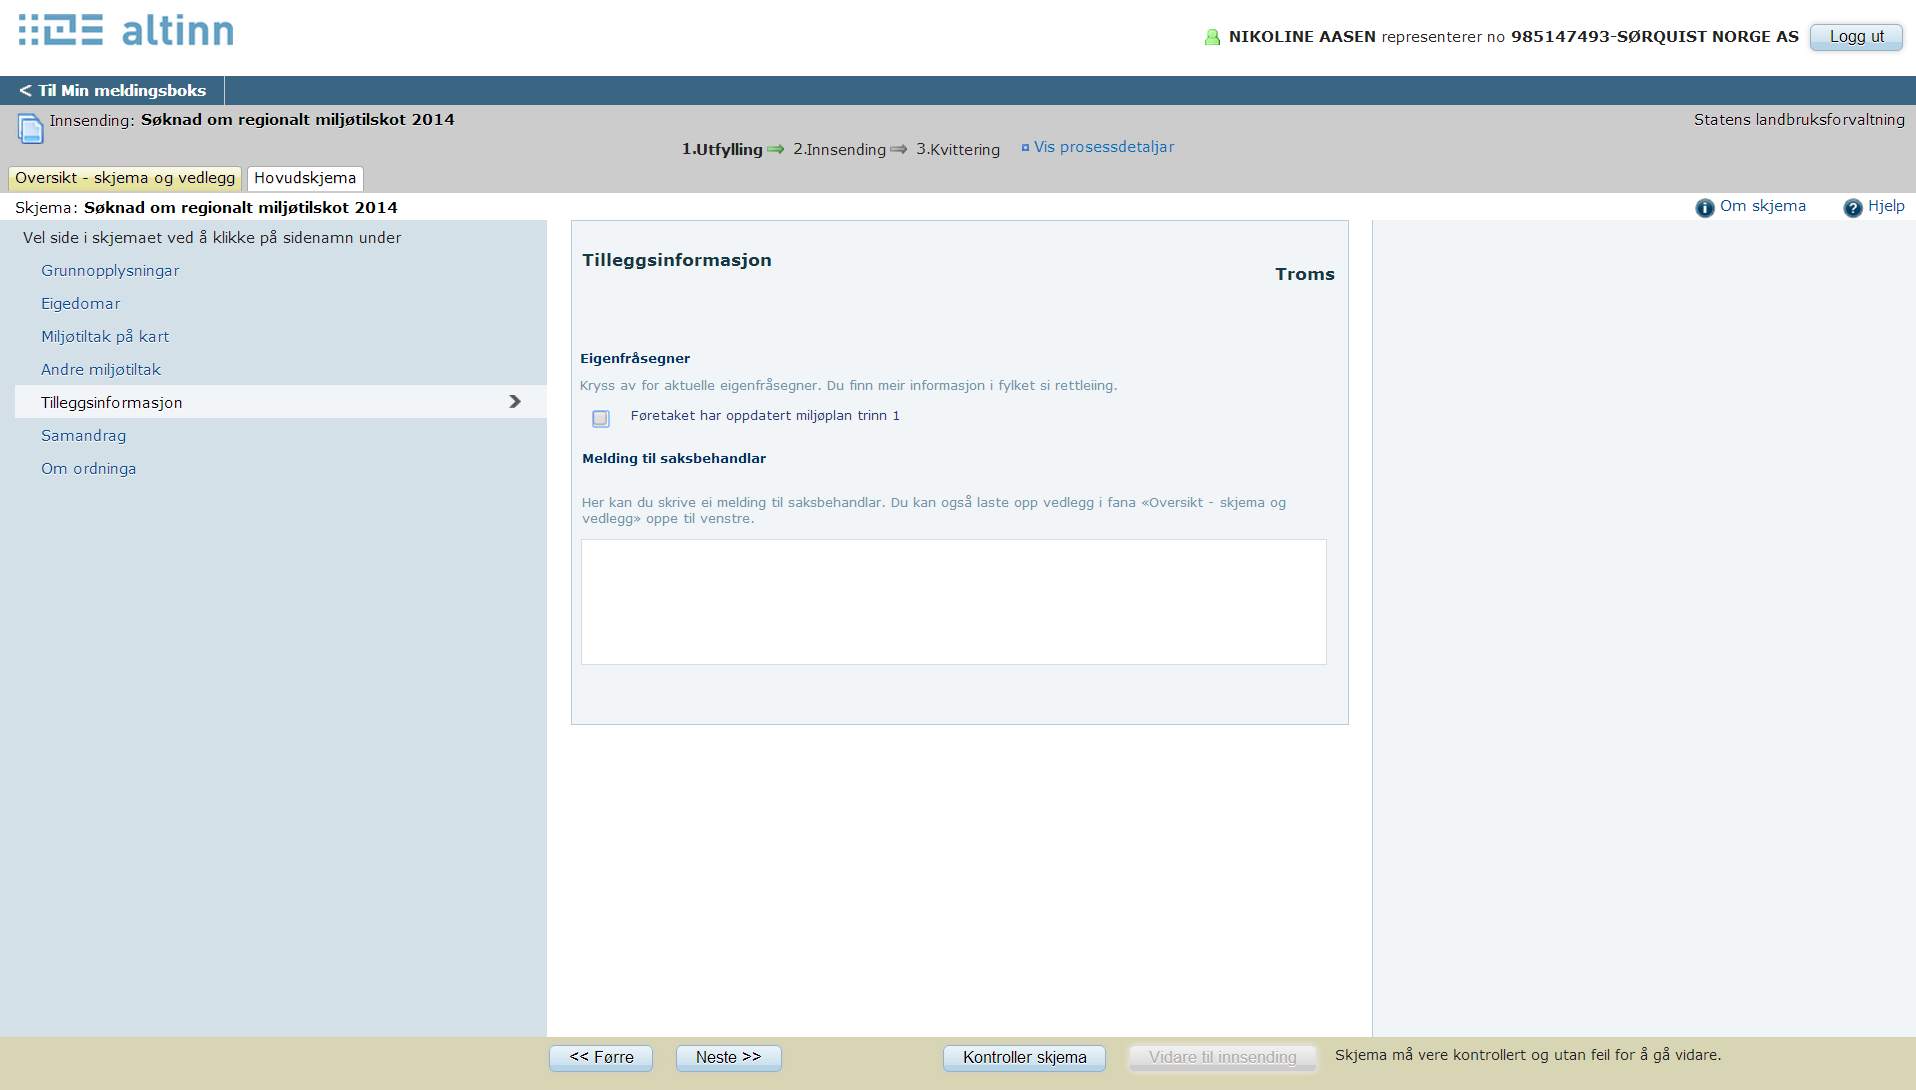Click the 'Vidare til innsending' button
Screen dimensions: 1916x1090
click(1222, 1057)
